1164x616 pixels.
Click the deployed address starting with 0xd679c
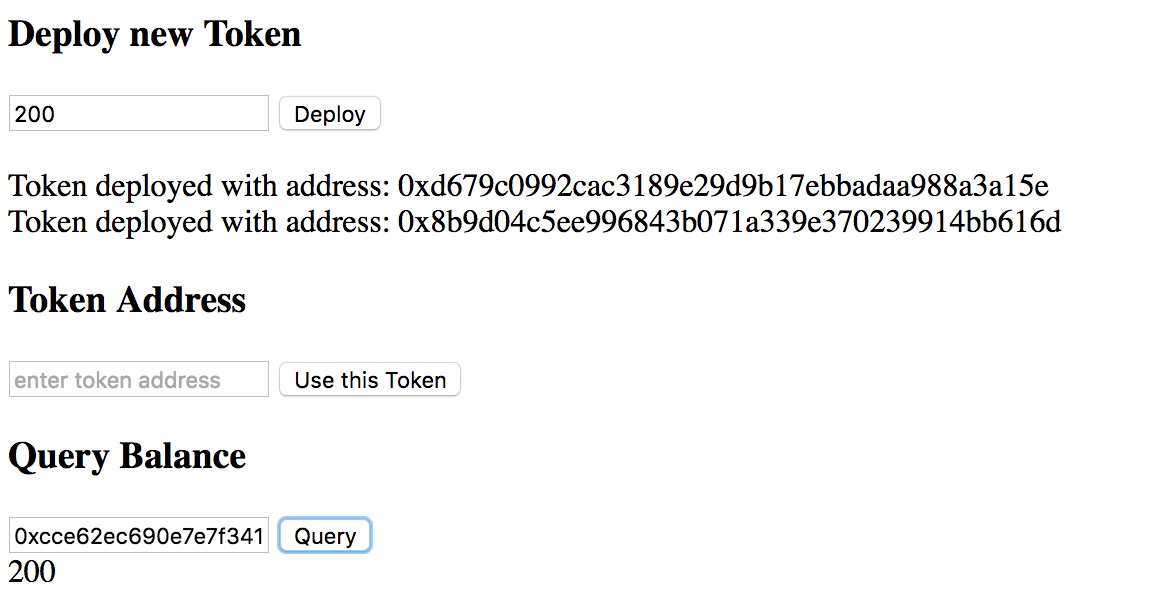coord(723,186)
